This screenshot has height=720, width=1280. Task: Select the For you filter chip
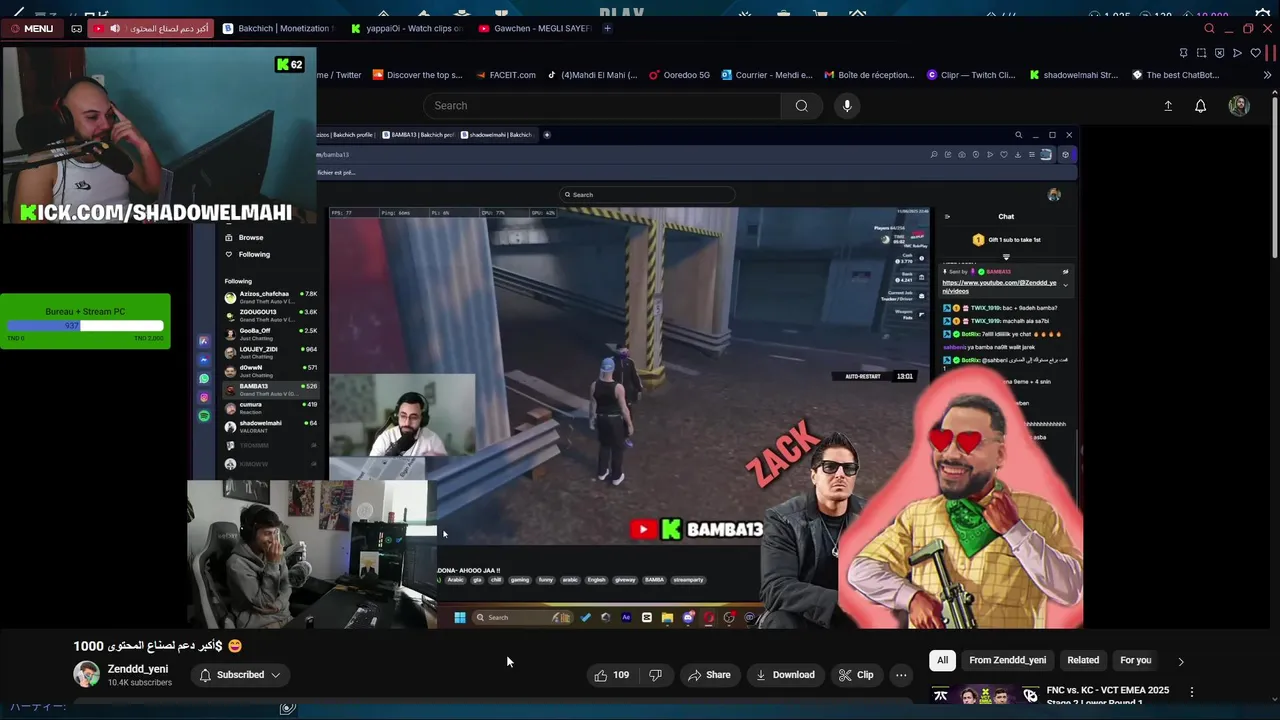tap(1135, 660)
